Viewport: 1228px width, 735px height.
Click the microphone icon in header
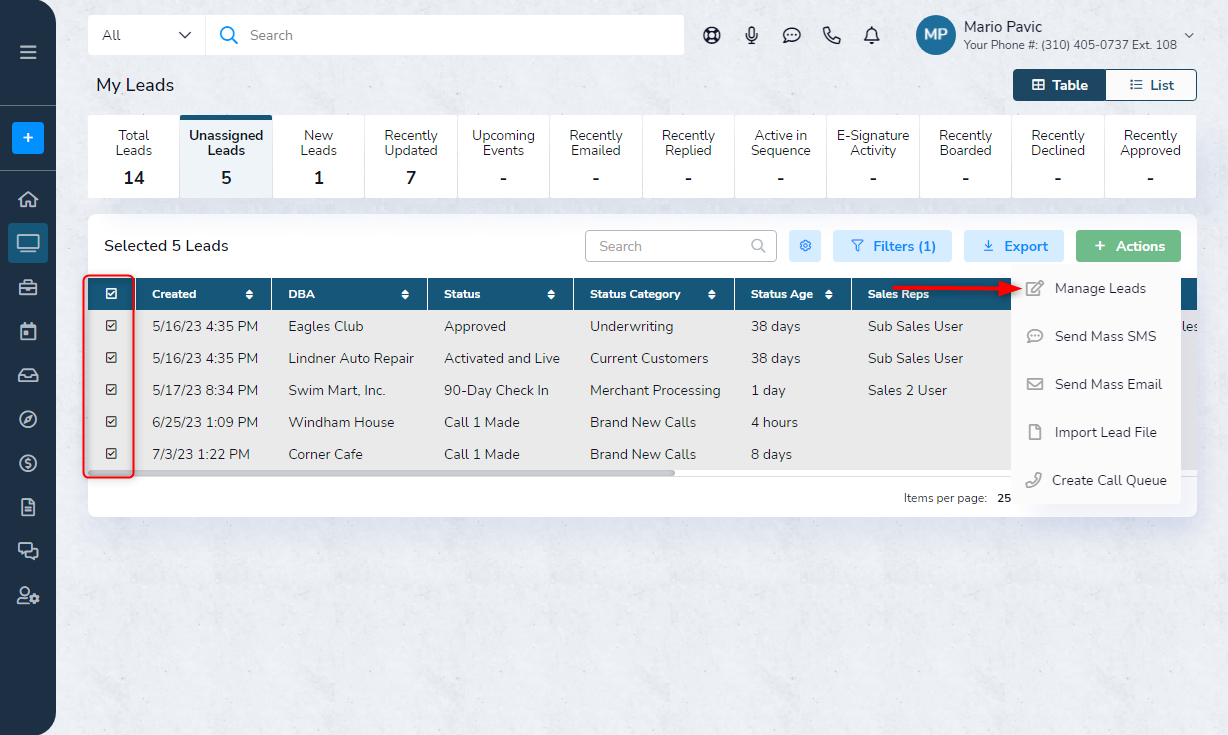click(x=752, y=35)
